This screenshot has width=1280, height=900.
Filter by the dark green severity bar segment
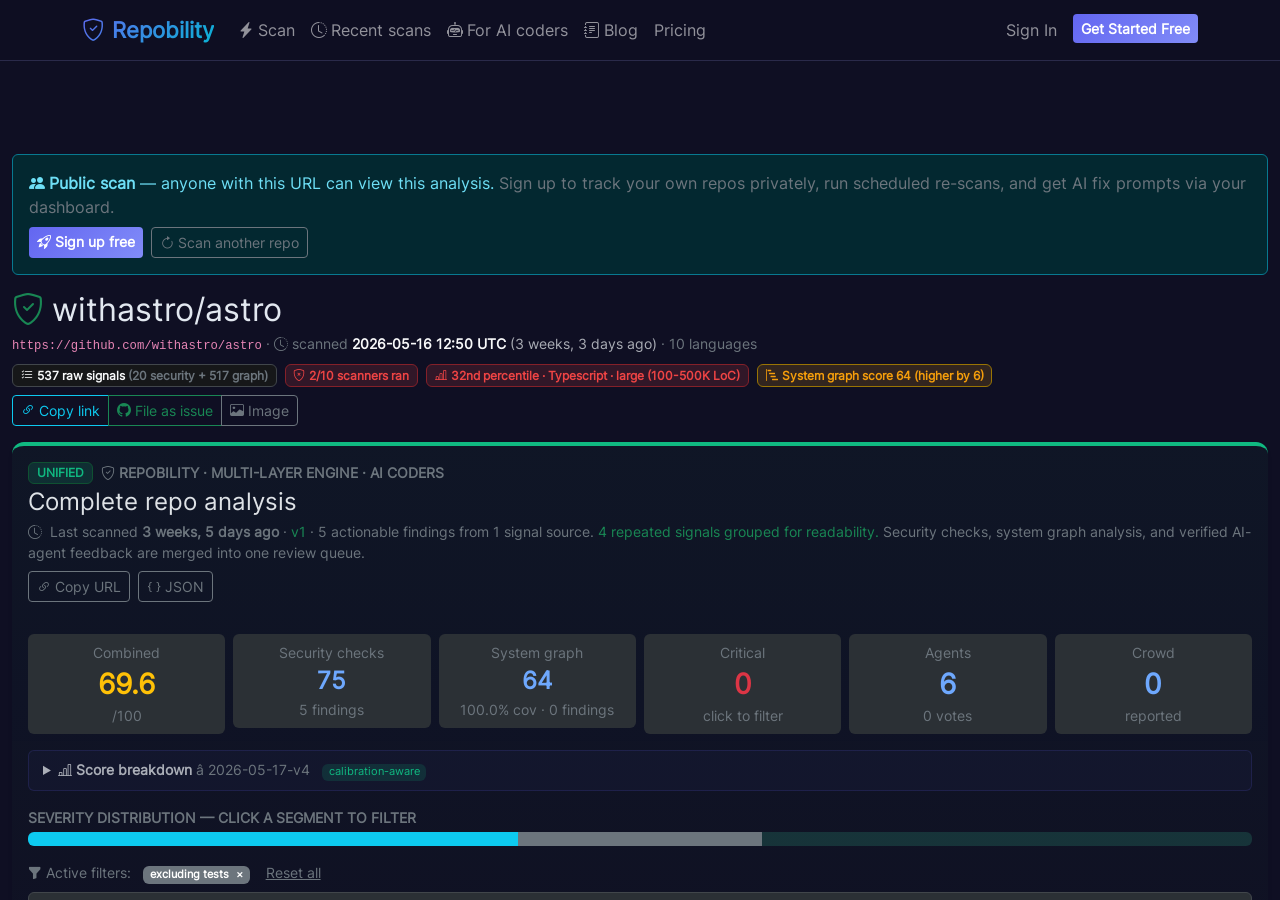(x=1007, y=839)
